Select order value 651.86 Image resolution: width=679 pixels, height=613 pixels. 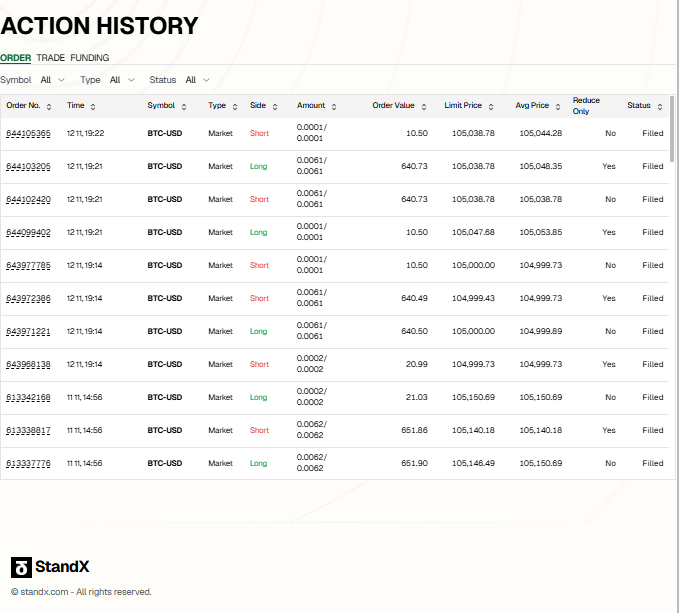[x=414, y=430]
